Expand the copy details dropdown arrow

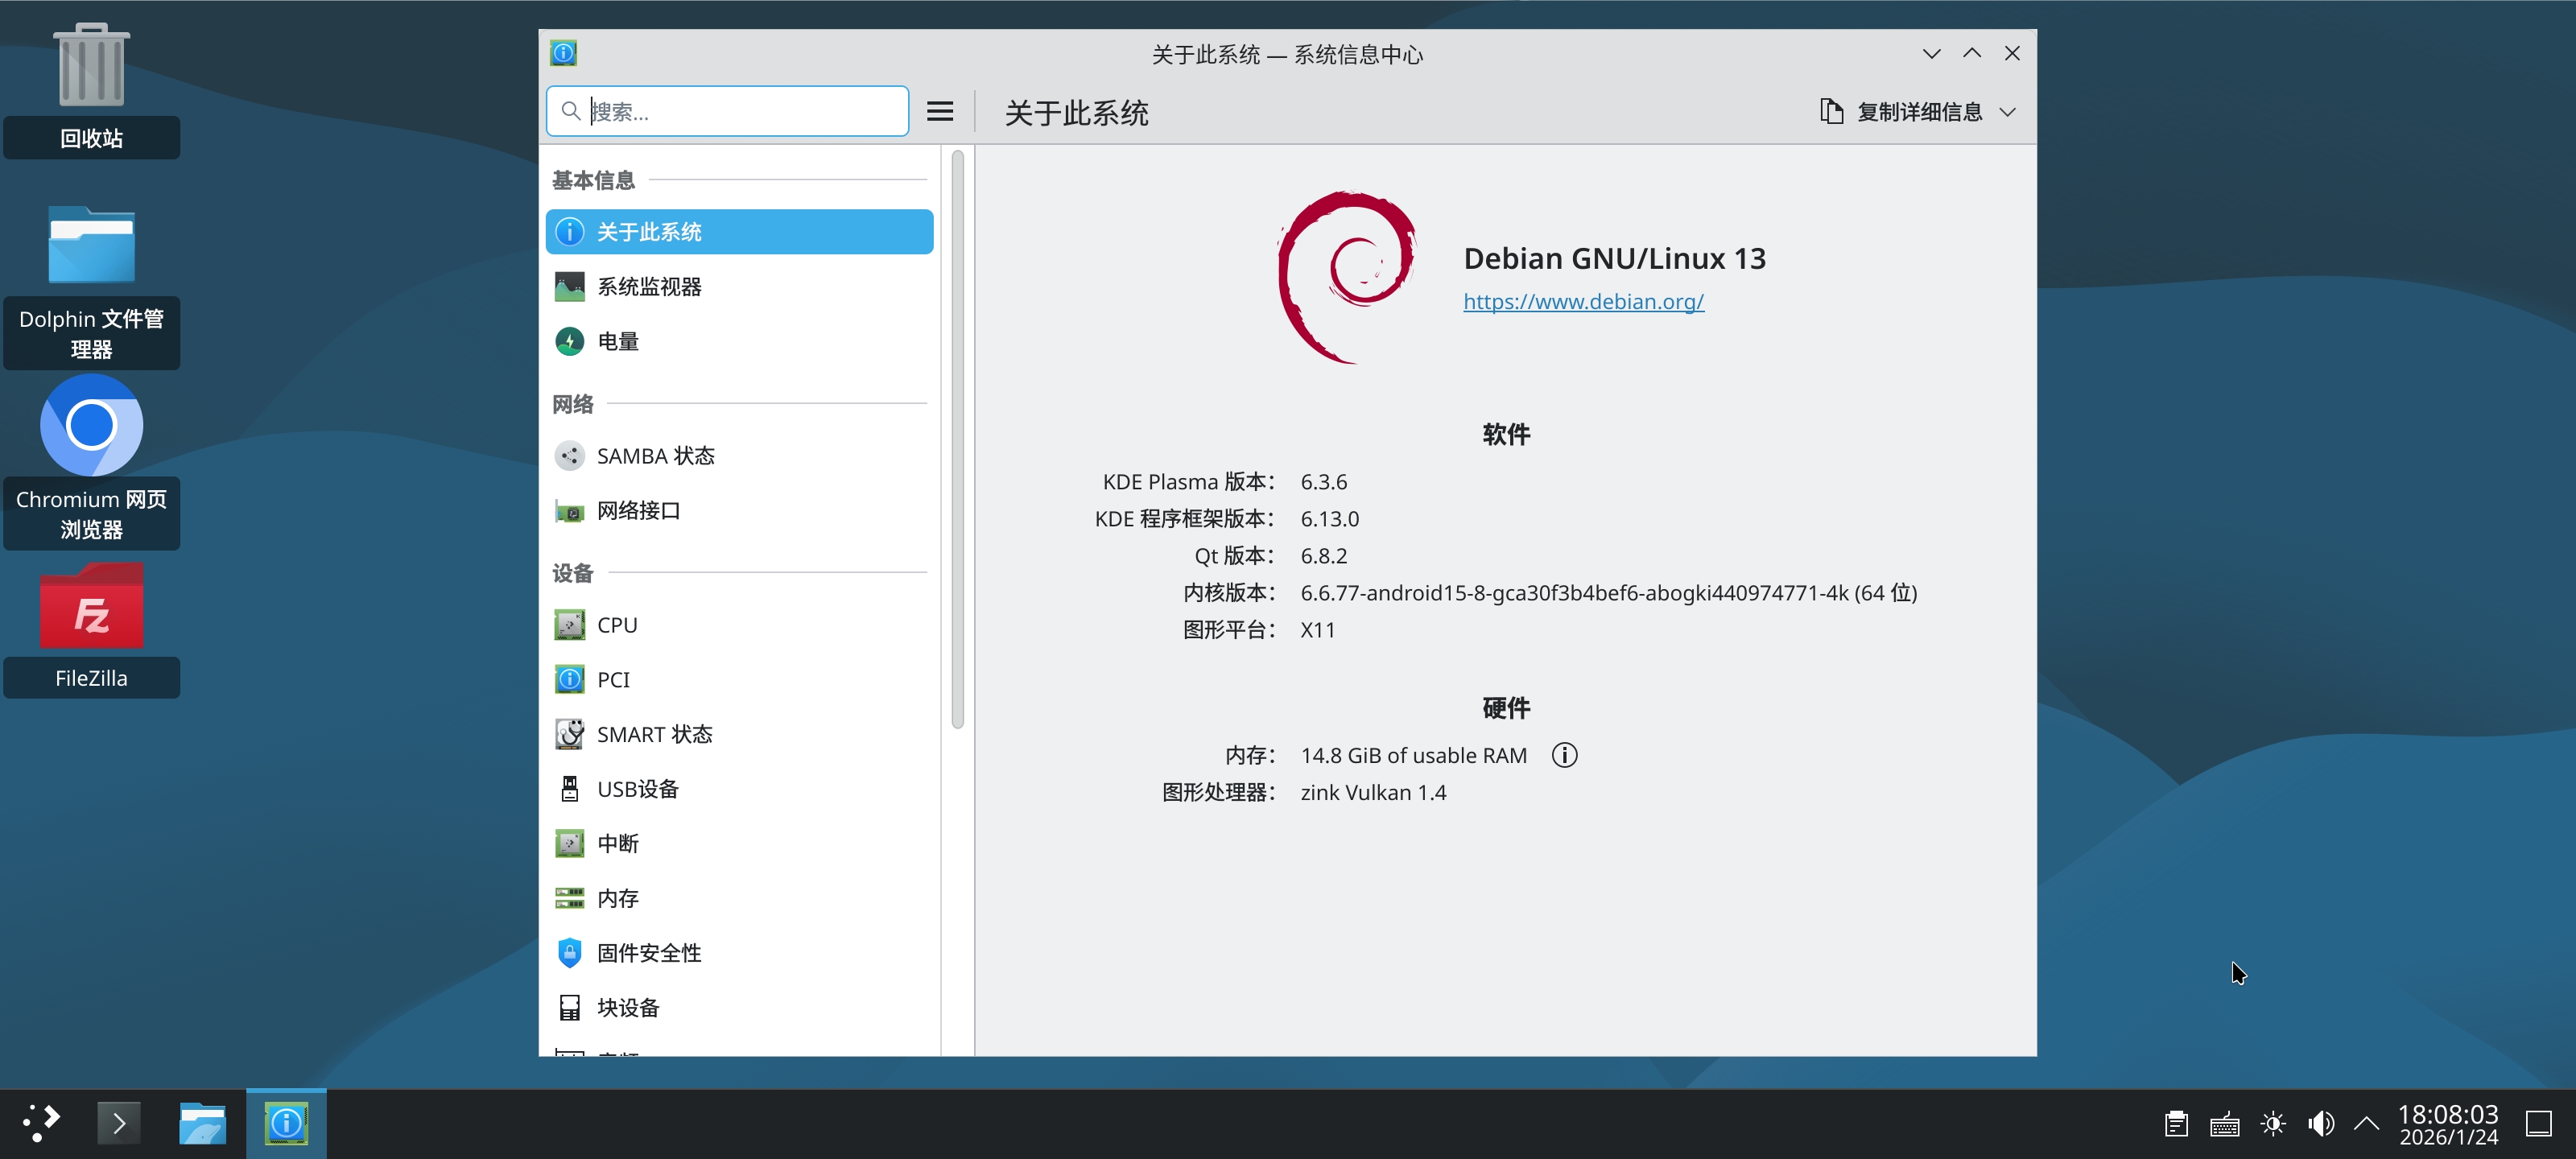click(2007, 112)
